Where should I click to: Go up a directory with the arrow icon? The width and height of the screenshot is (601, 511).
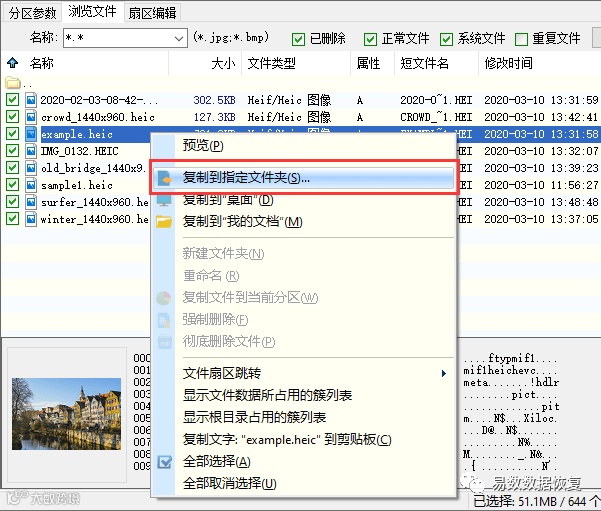[12, 62]
